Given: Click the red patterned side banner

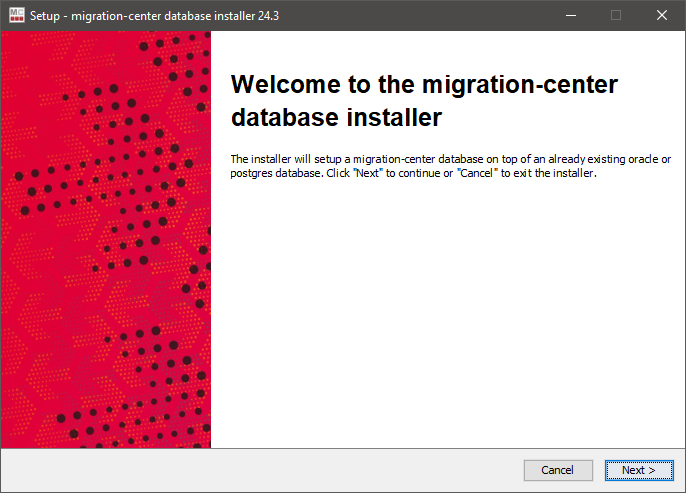Looking at the screenshot, I should click(106, 240).
